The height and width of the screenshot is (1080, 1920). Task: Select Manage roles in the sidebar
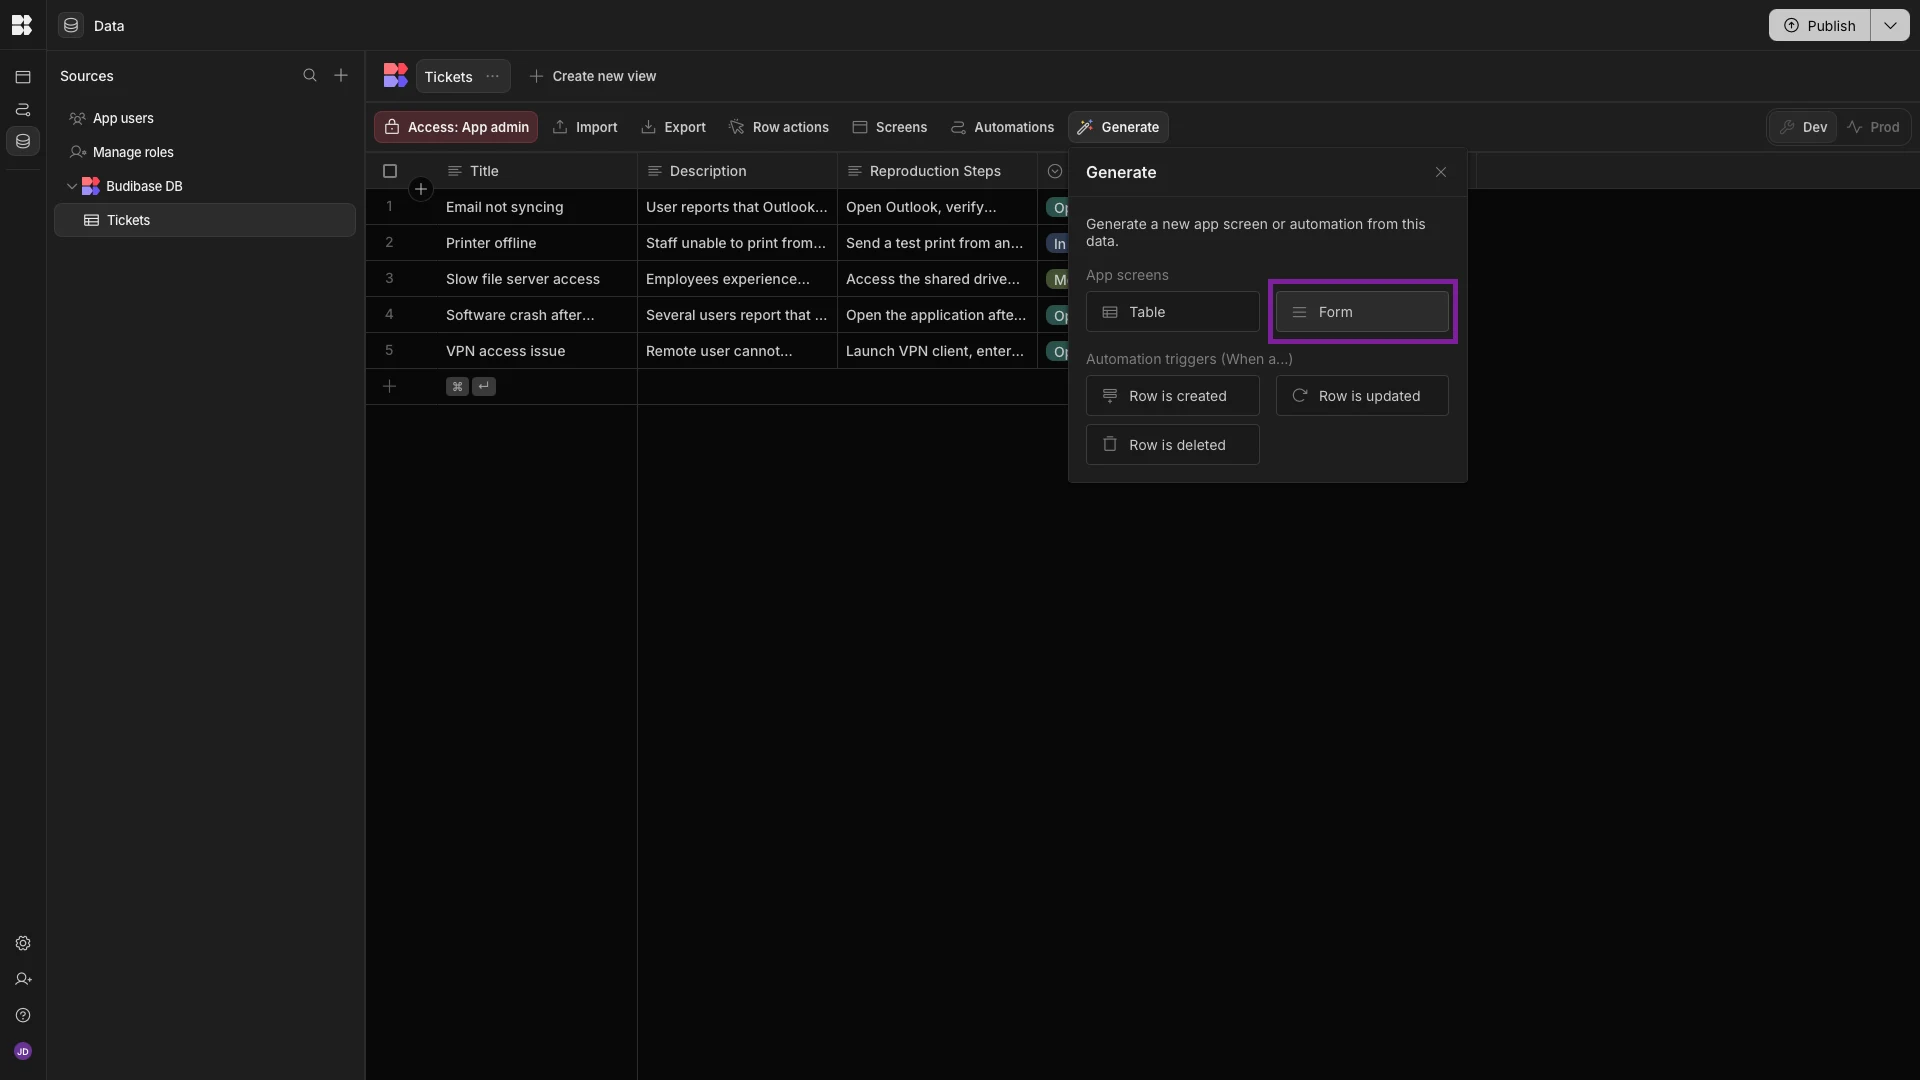click(131, 152)
